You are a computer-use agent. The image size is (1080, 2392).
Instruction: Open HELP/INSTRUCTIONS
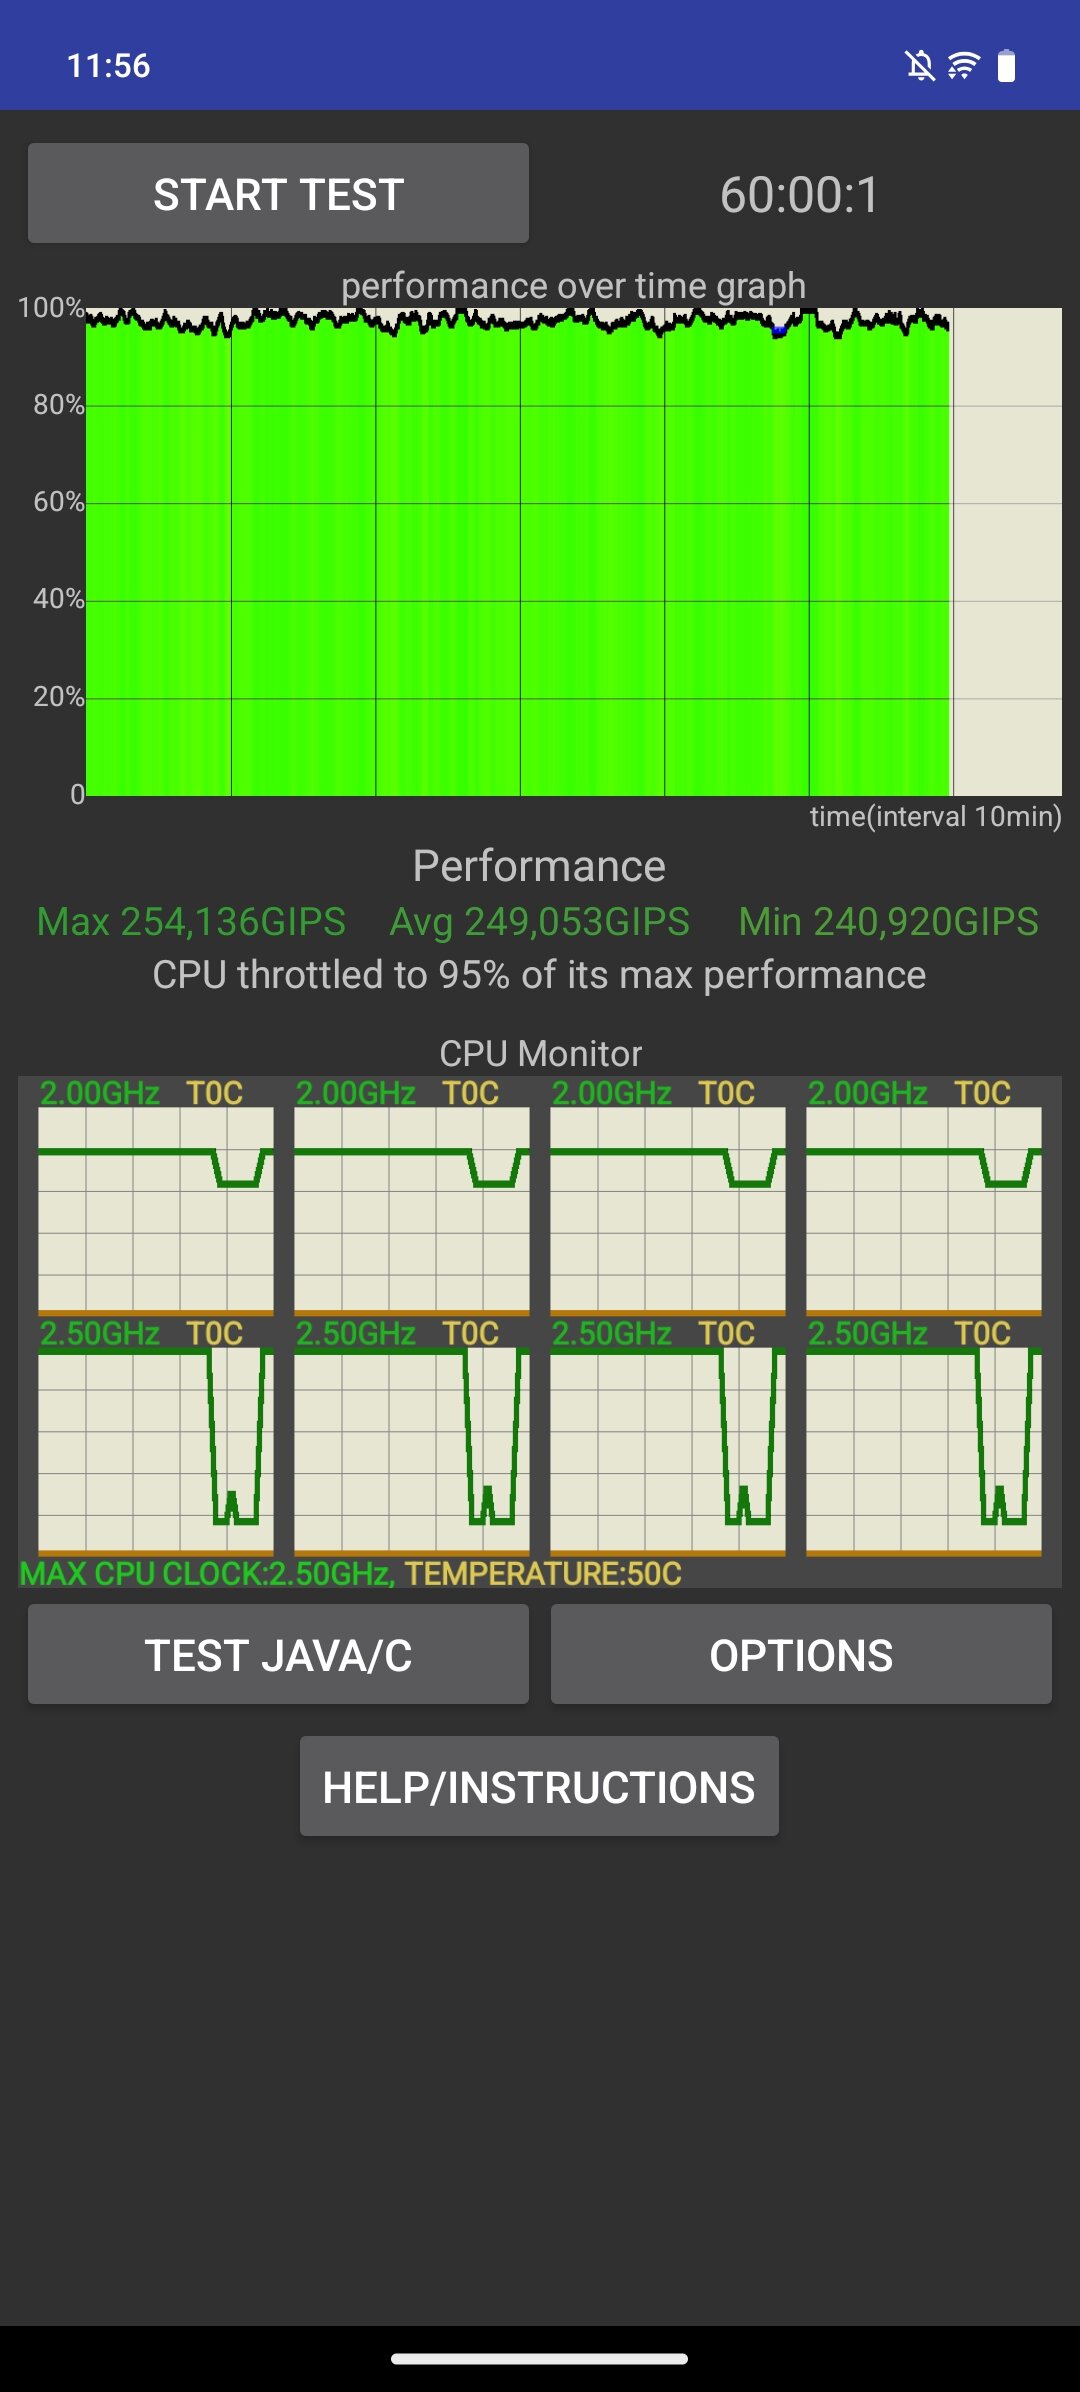tap(539, 1787)
